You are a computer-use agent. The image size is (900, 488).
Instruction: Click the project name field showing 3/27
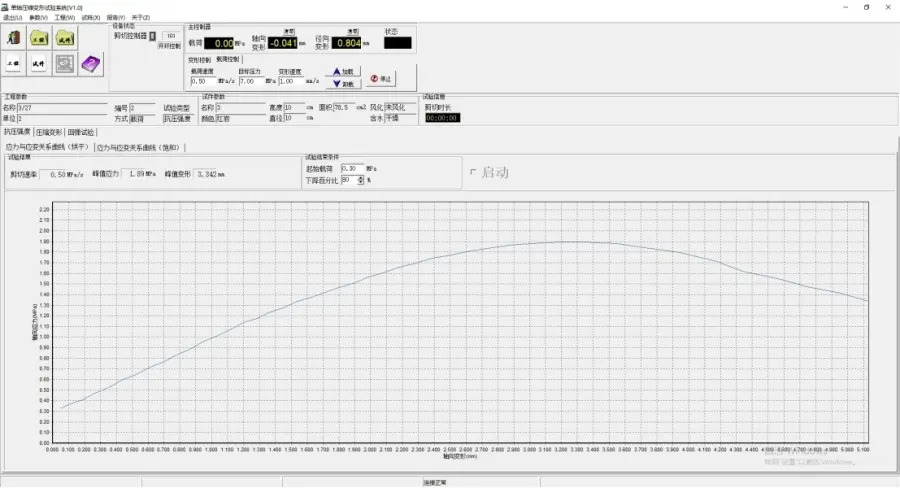[62, 108]
